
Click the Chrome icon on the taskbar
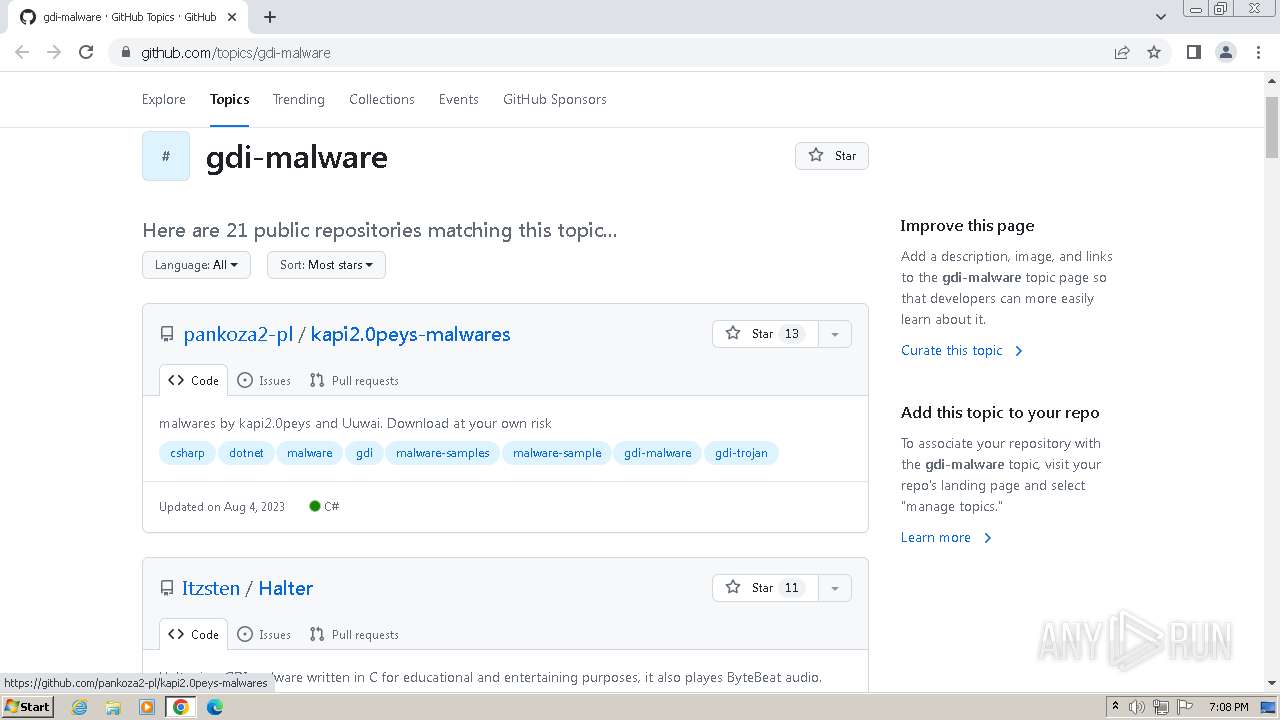tap(181, 707)
